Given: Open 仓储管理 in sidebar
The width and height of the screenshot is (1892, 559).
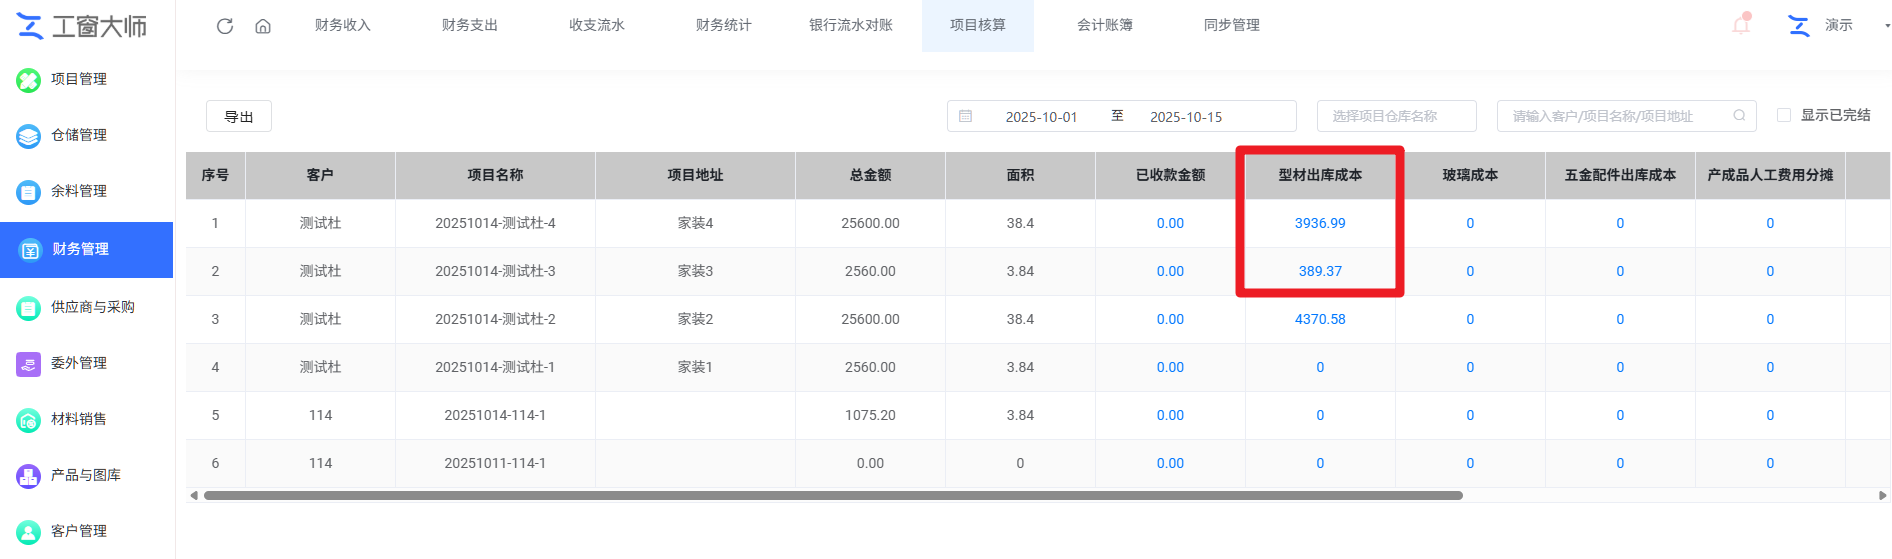Looking at the screenshot, I should 79,135.
